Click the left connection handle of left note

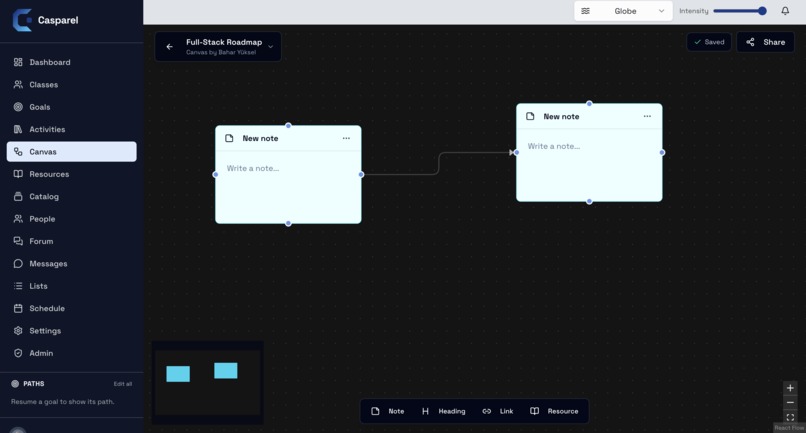(x=215, y=174)
